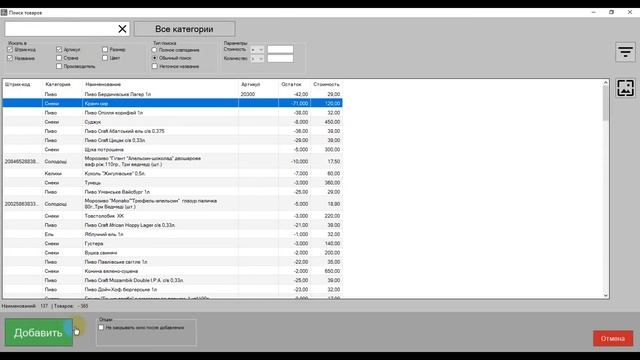640x360 pixels.
Task: Click the green Добавить button
Action: point(39,333)
